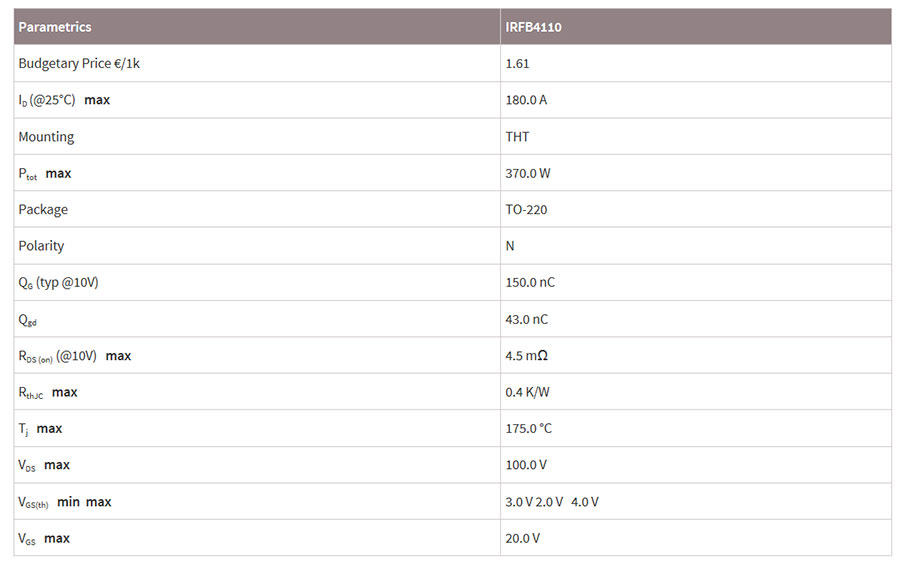
Task: Click the VGS(th) min max label
Action: (65, 502)
